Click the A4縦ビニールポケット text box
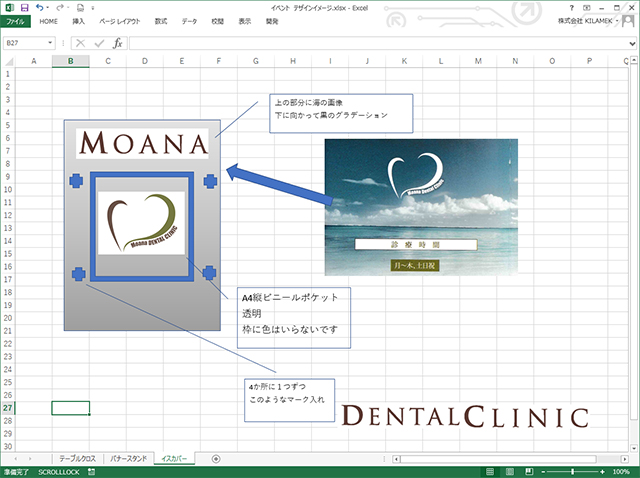The image size is (640, 478). pos(294,318)
